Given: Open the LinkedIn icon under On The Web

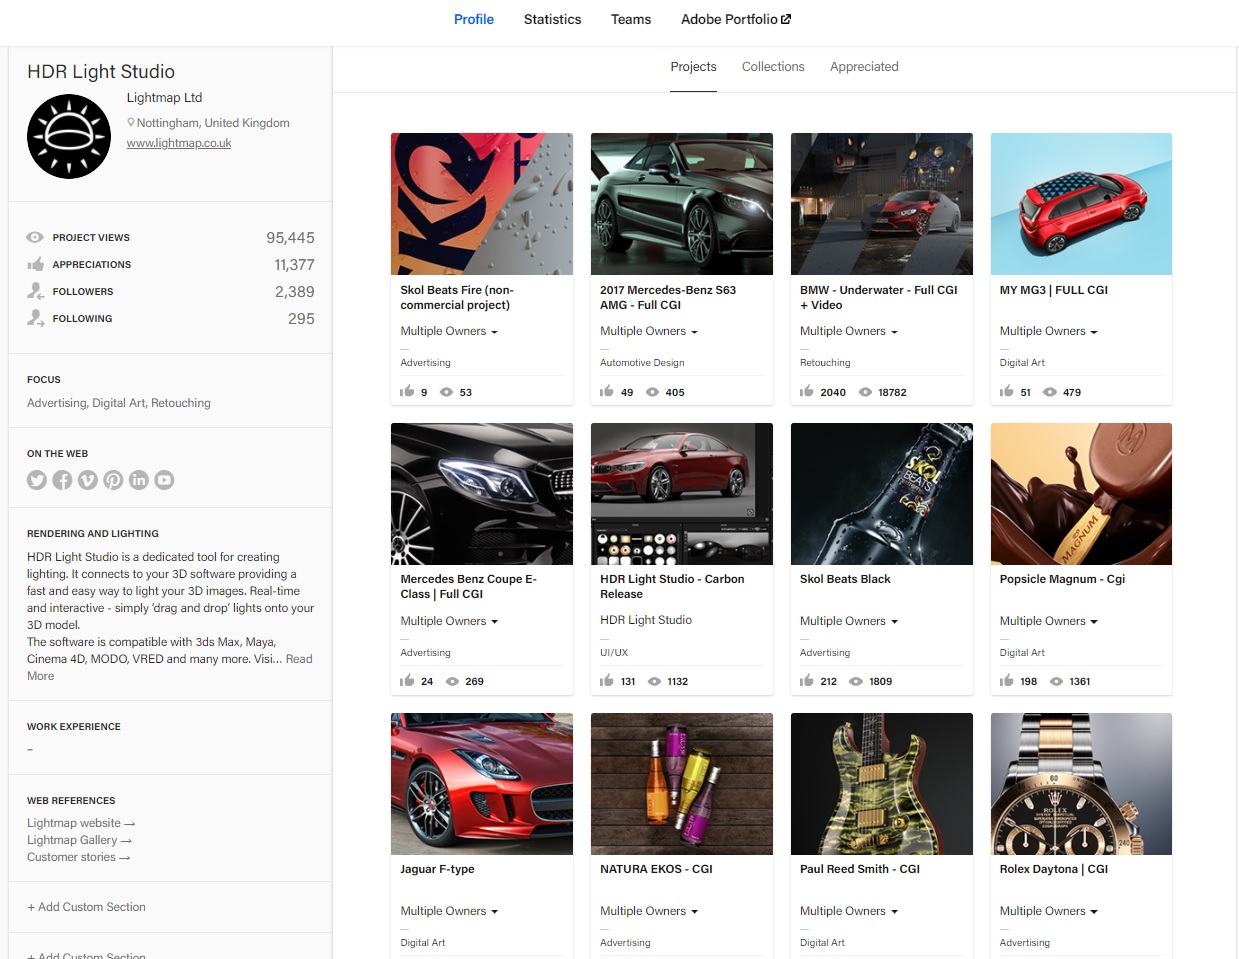Looking at the screenshot, I should click(139, 480).
